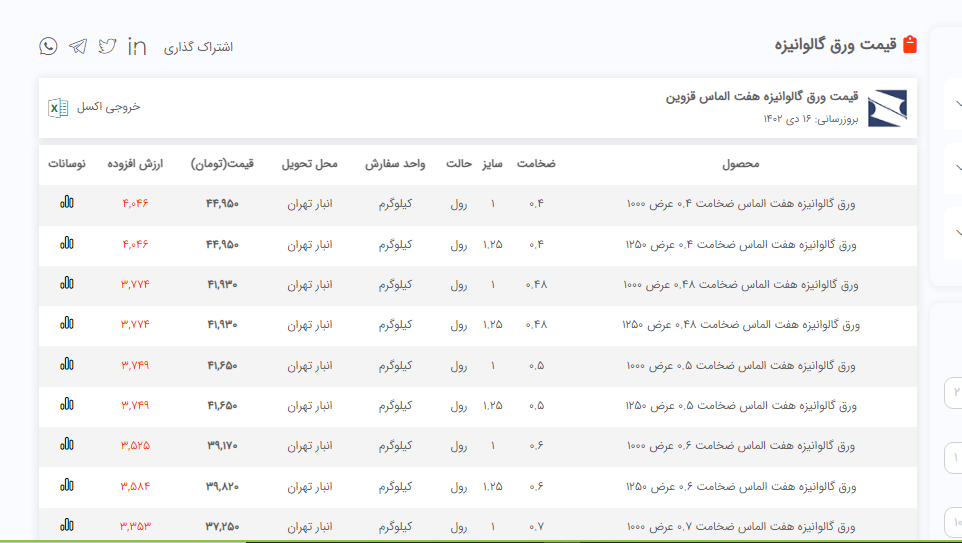
Task: Click the ضخامت column header
Action: [x=536, y=163]
